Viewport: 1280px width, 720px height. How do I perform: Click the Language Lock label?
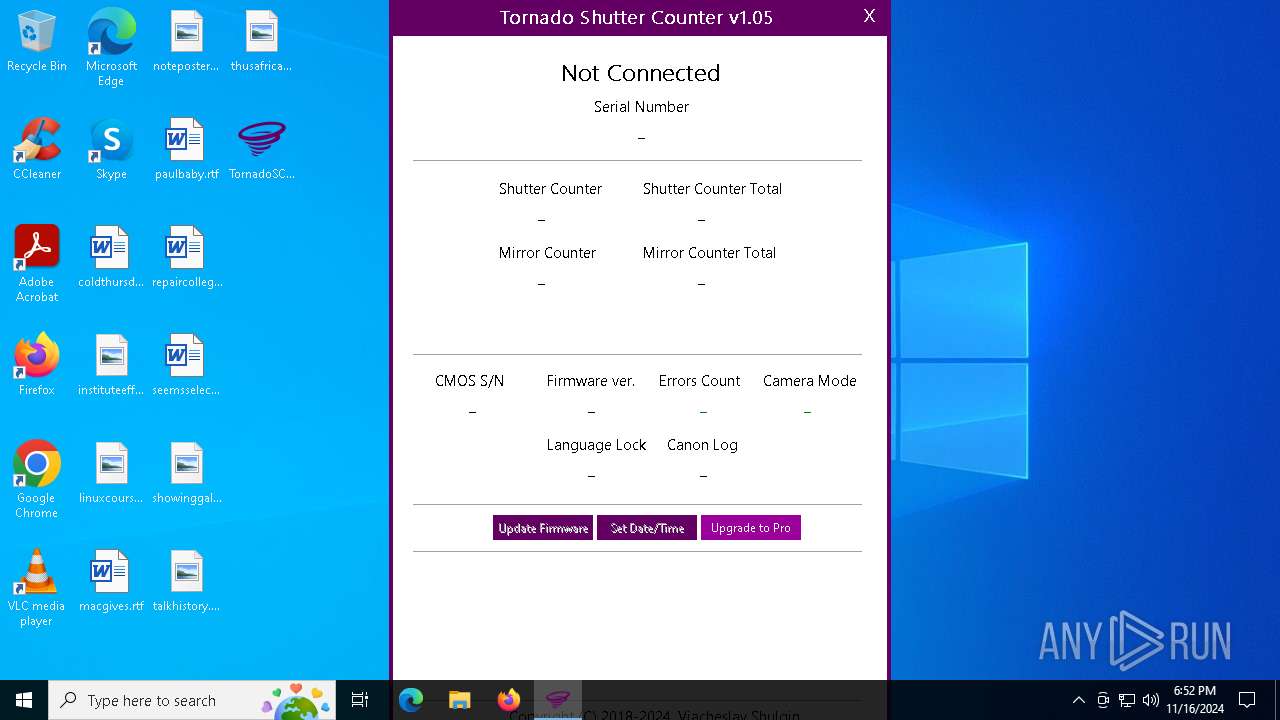pyautogui.click(x=596, y=445)
